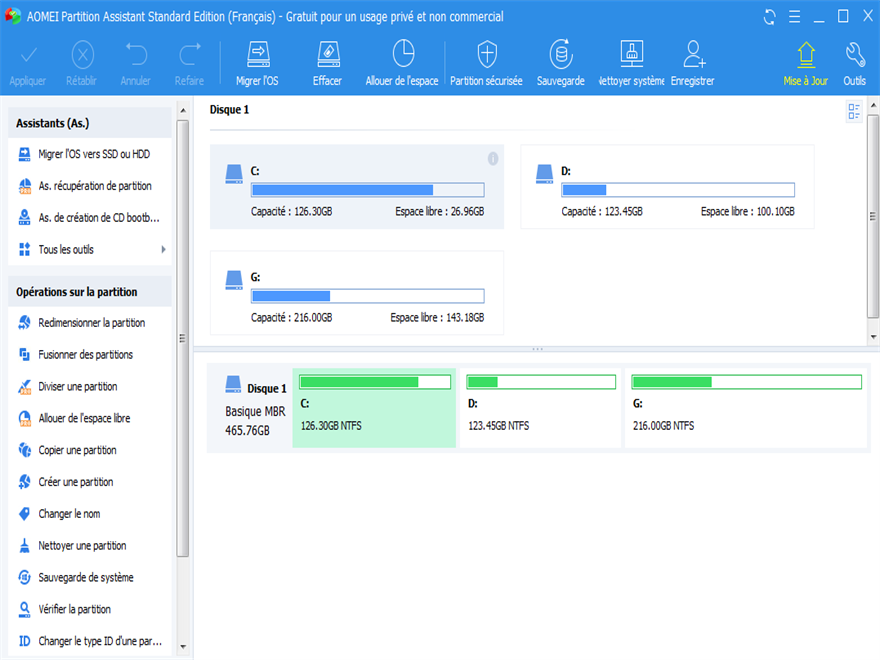Click the G: drive icon
Screen dimensions: 880x660
(234, 280)
